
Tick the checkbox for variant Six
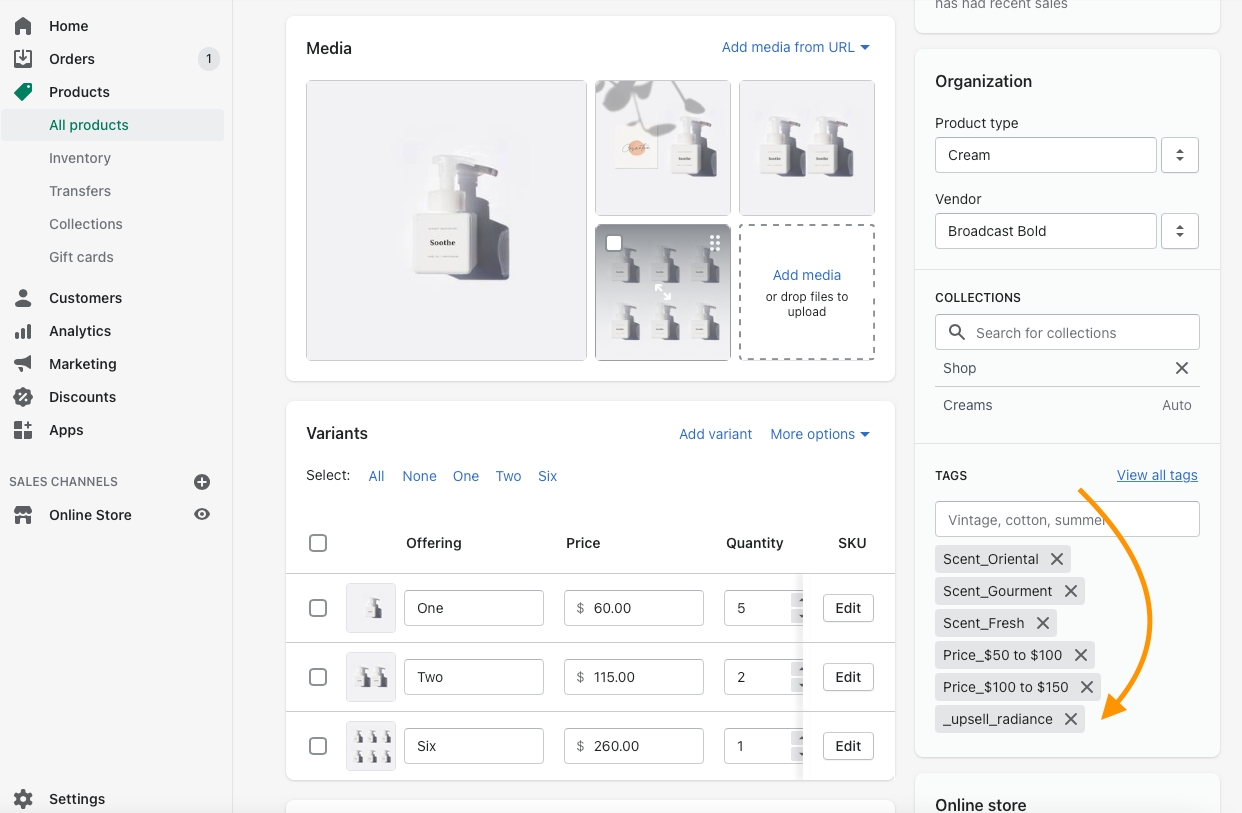pos(318,746)
